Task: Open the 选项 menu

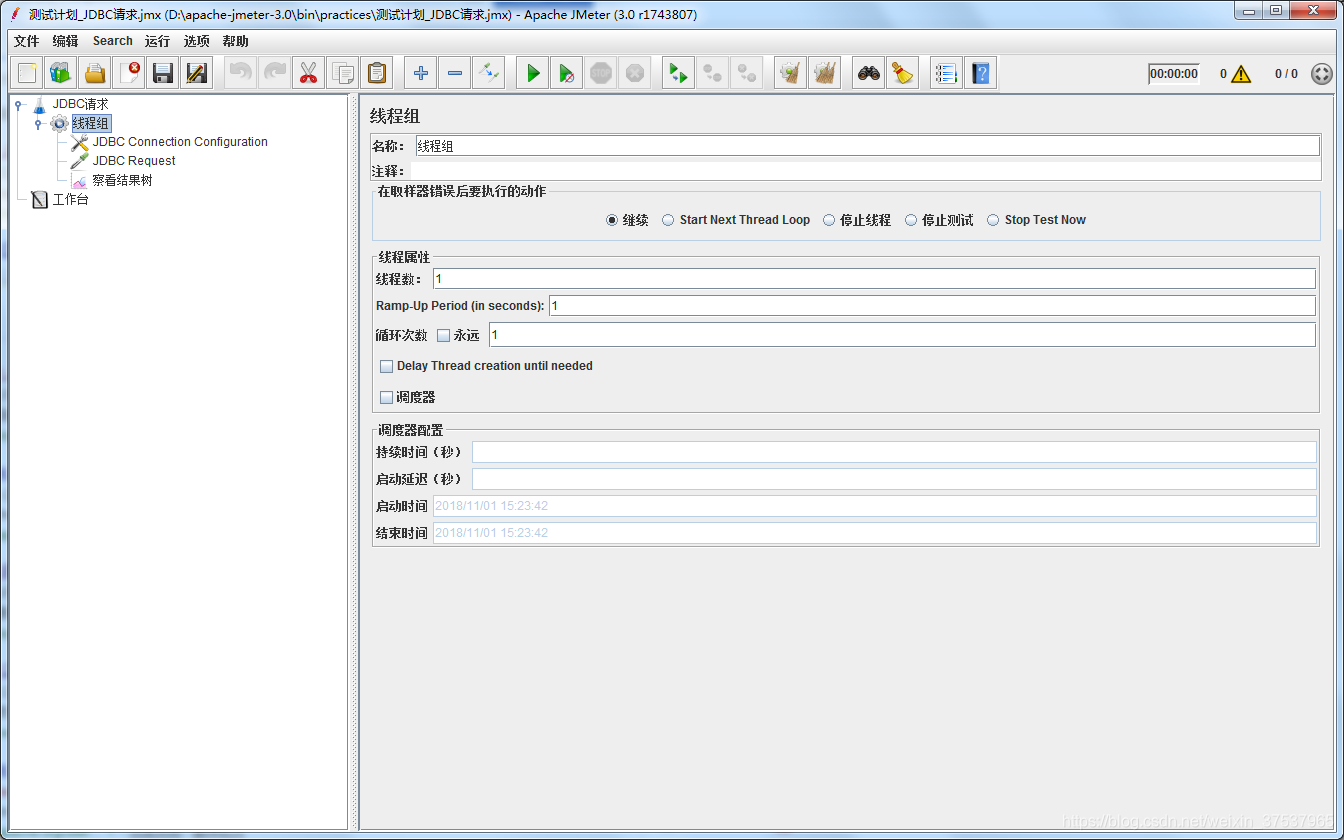Action: pyautogui.click(x=197, y=41)
